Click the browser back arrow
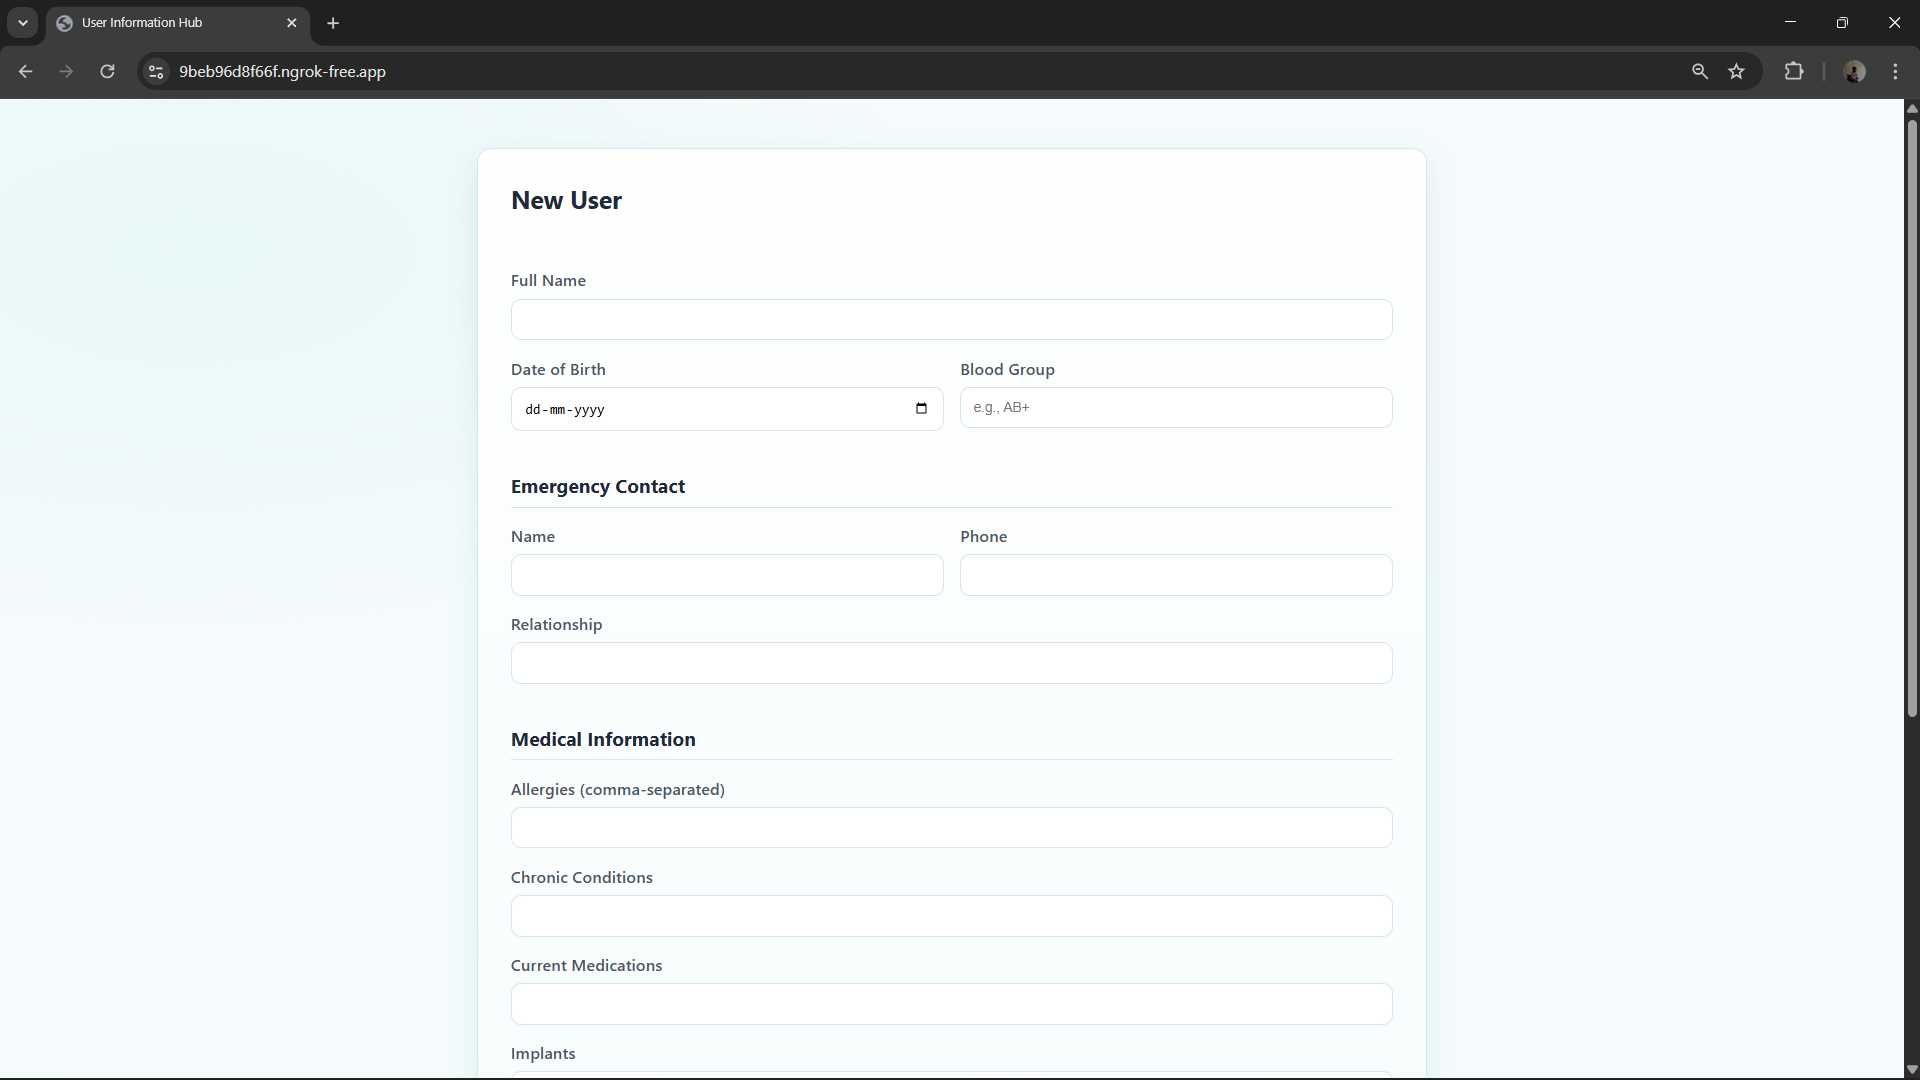This screenshot has width=1920, height=1080. 26,71
